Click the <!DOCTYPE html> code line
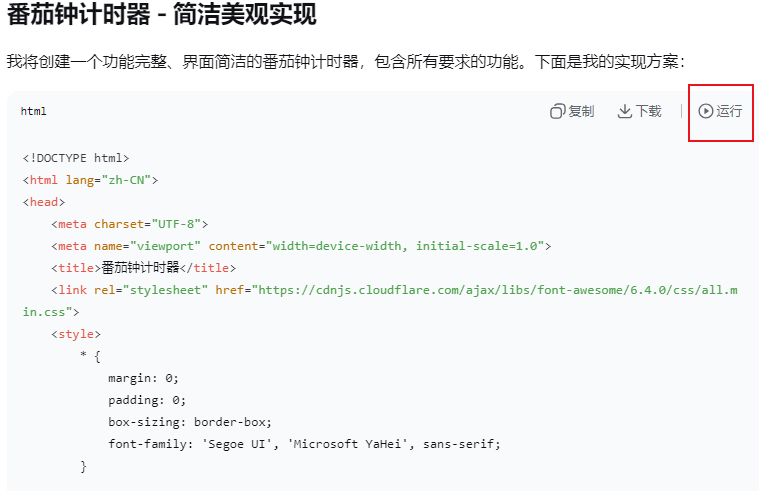 point(76,158)
